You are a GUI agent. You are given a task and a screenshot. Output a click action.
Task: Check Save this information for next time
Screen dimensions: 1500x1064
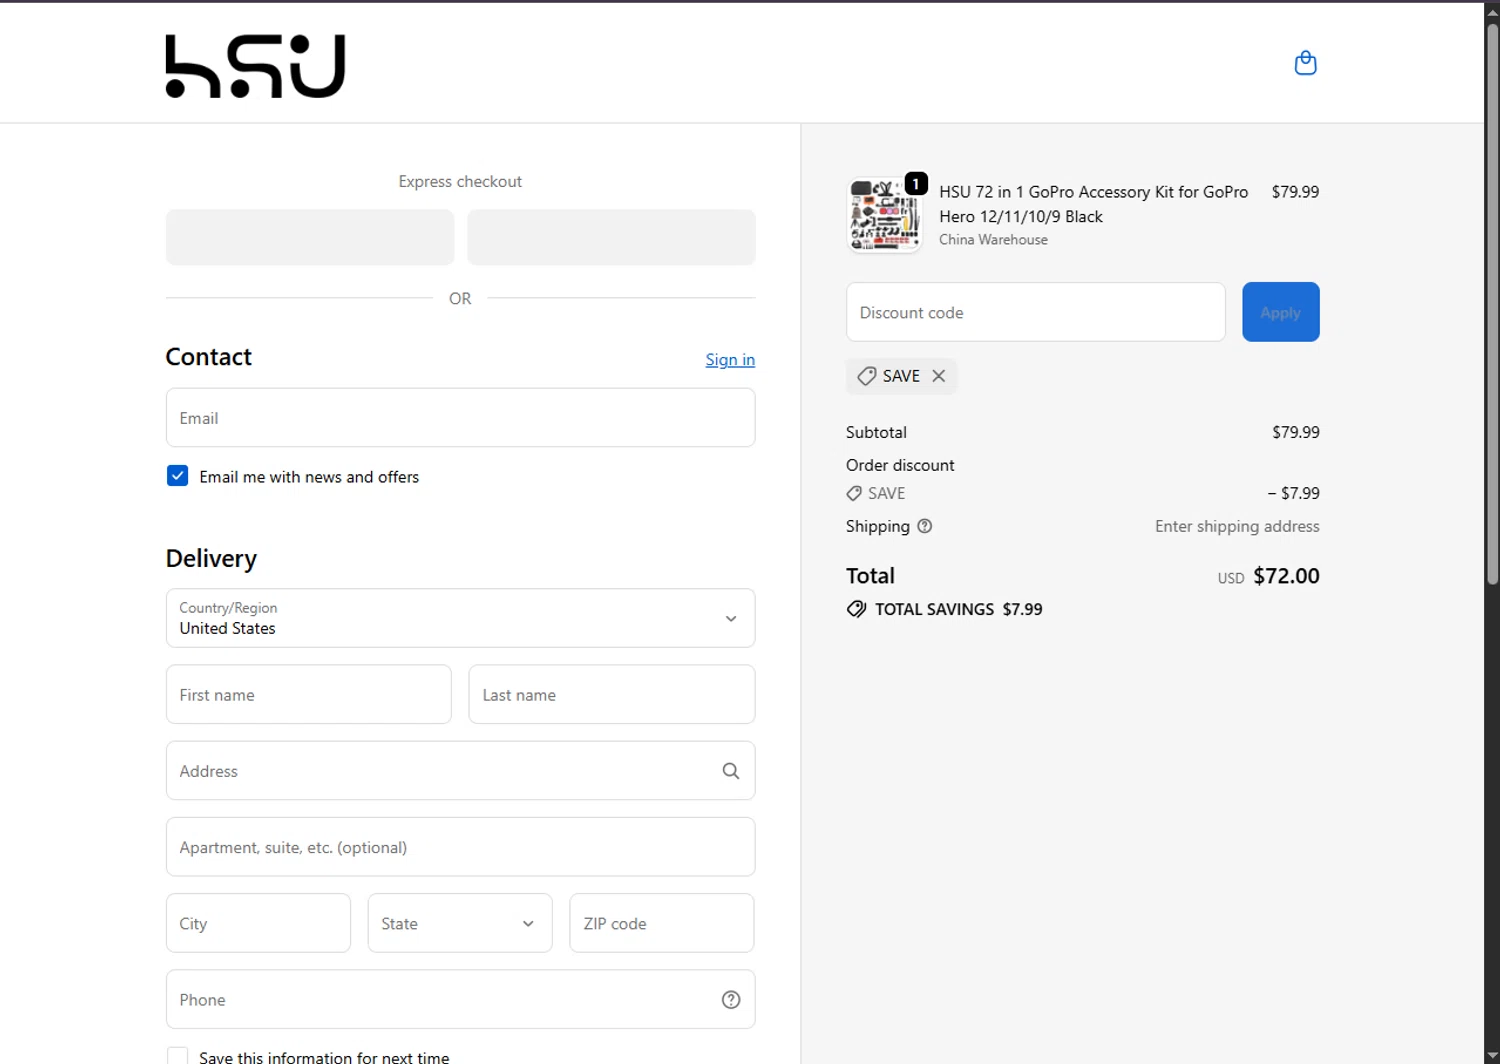(177, 1056)
